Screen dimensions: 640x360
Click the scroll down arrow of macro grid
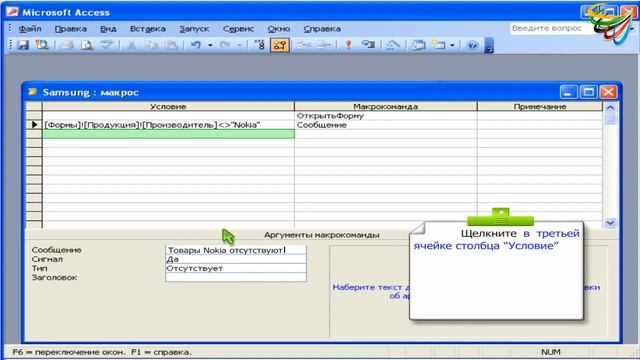point(610,223)
